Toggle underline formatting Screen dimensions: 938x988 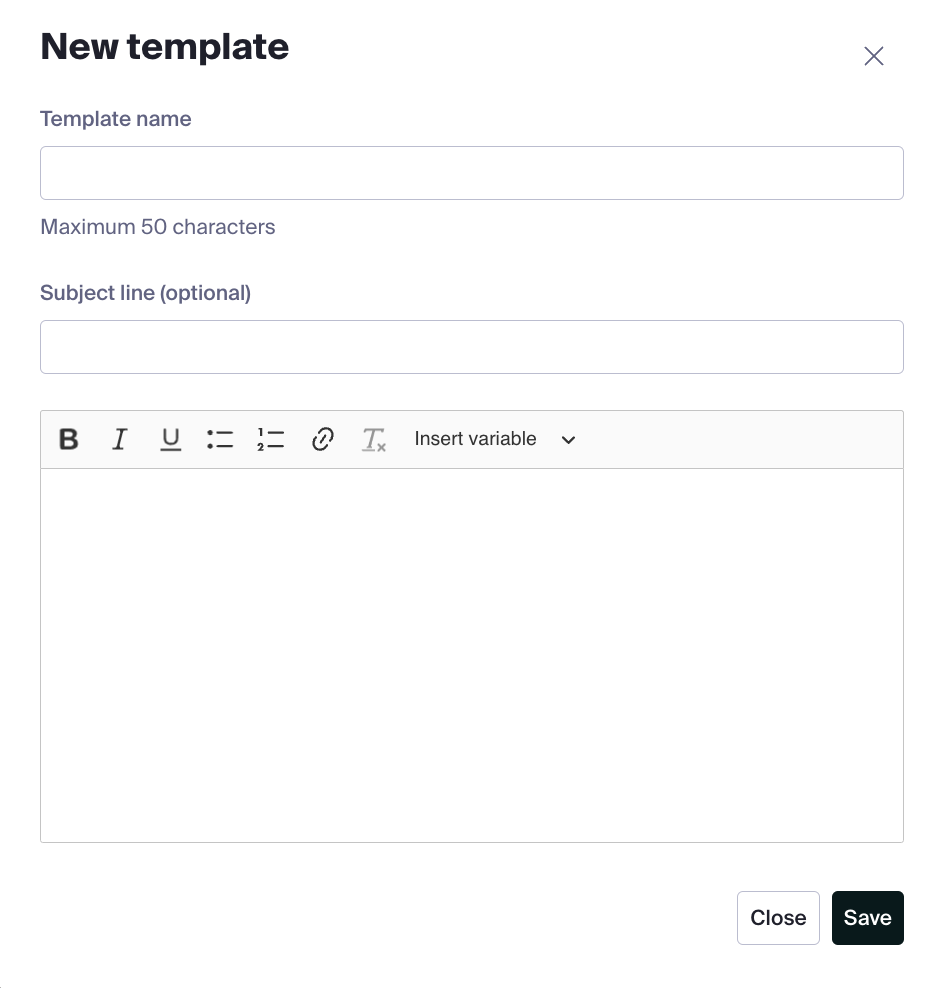(171, 439)
